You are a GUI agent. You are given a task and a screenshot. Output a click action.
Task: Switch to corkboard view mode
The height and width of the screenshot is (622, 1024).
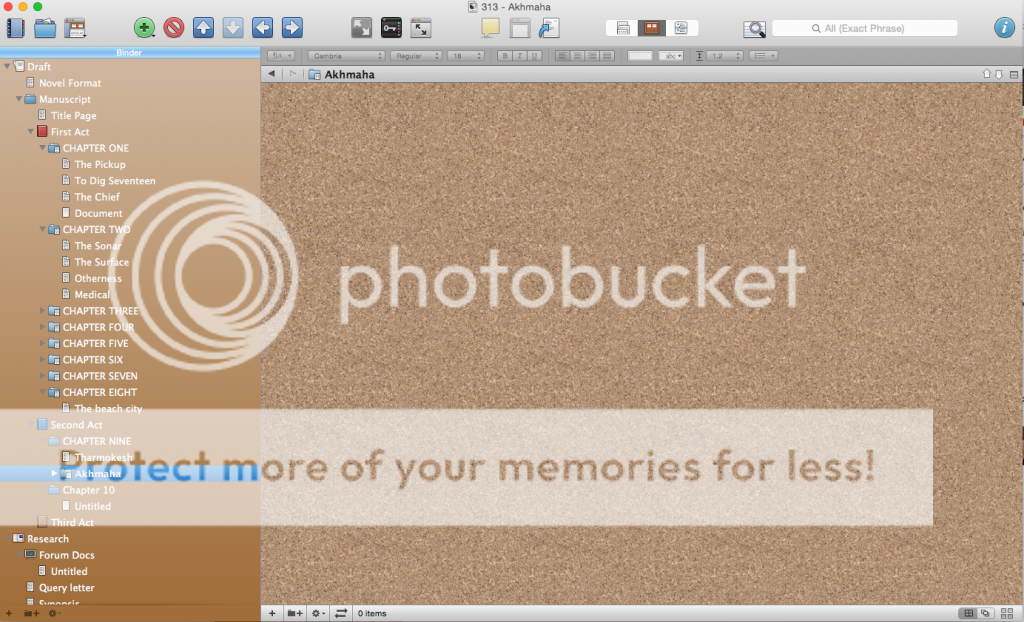point(651,28)
